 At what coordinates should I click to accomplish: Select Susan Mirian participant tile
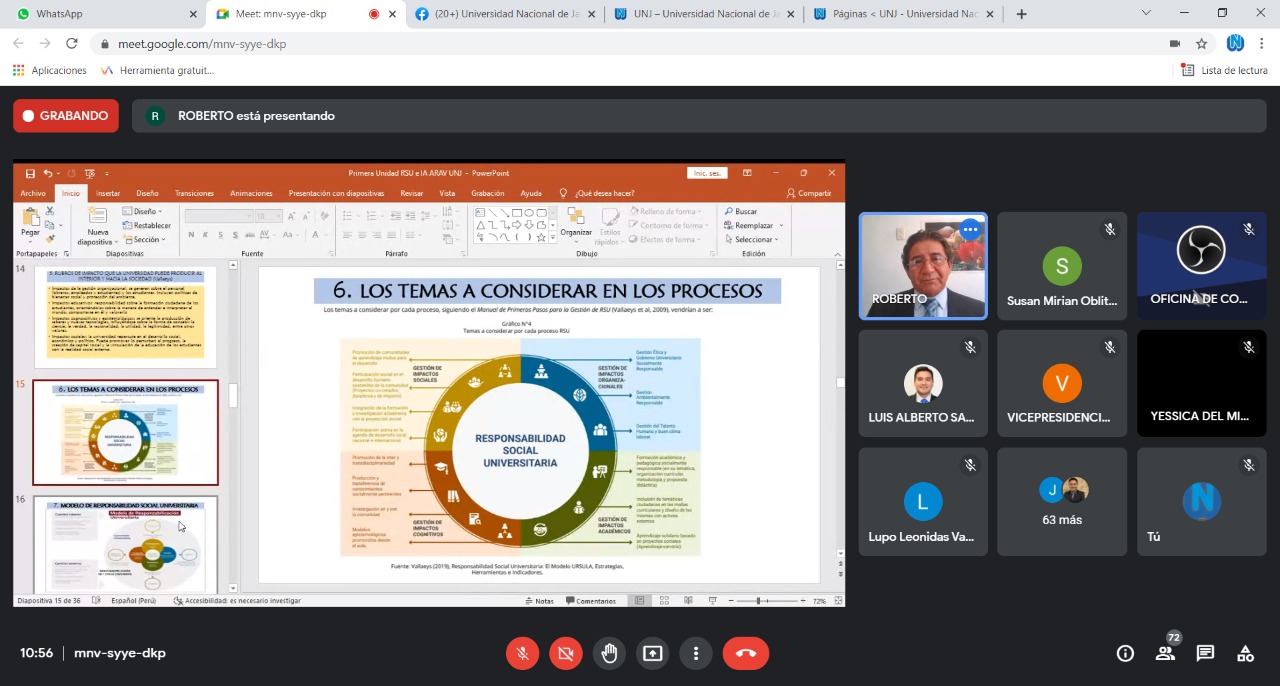pos(1062,266)
